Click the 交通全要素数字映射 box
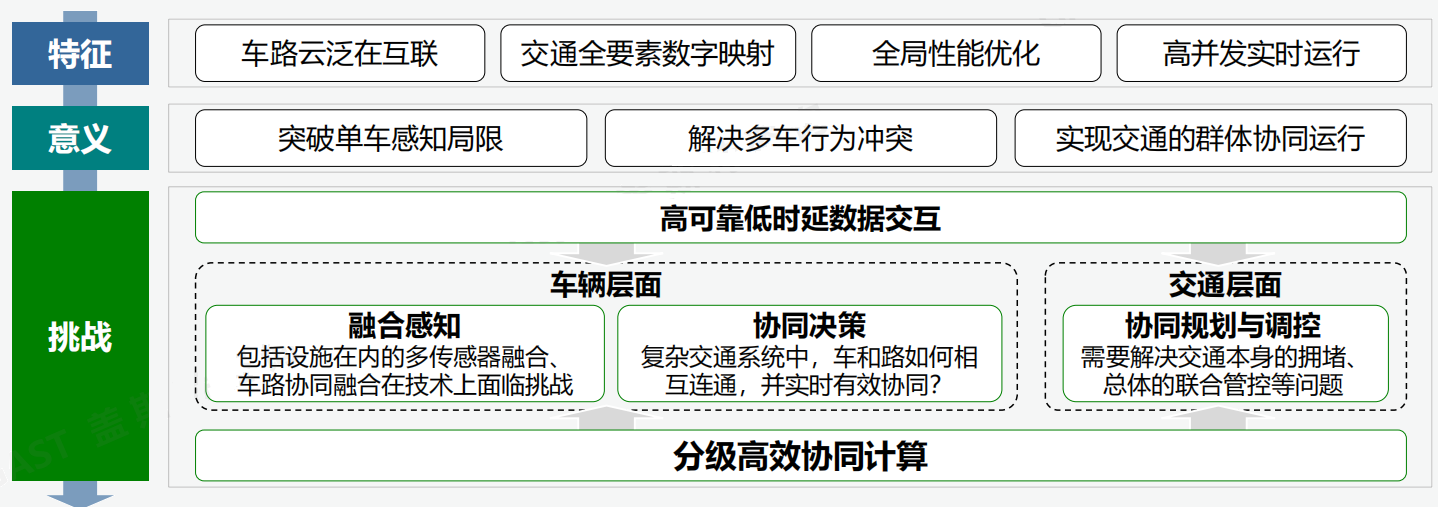Screen dimensions: 1438x507 pyautogui.click(x=648, y=53)
